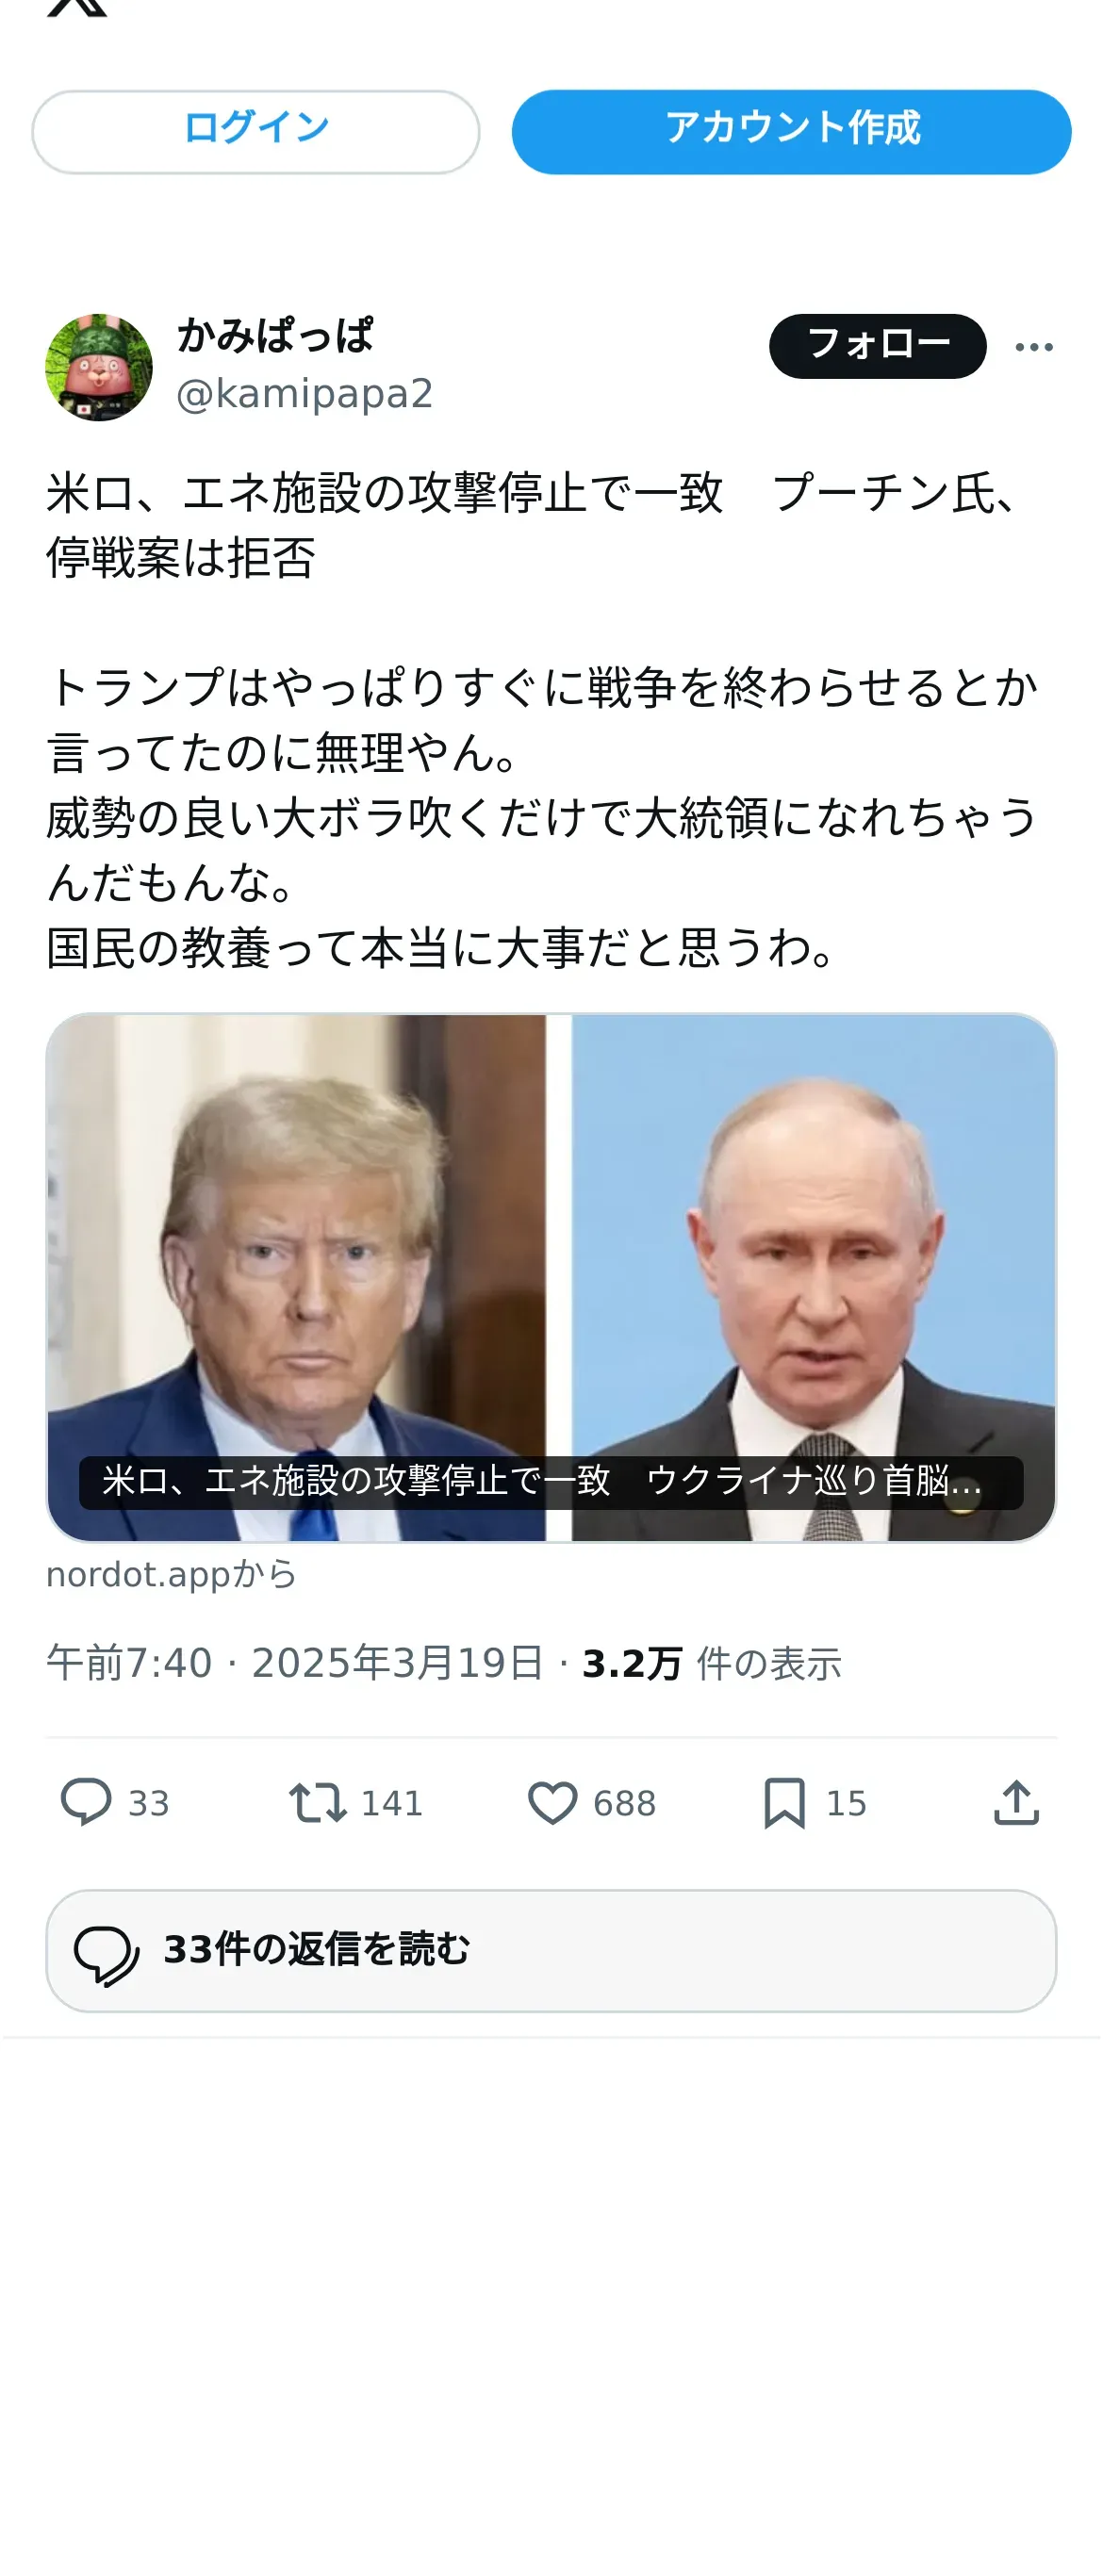Click the X logo at top
Screen dimensions: 1103x2576
click(x=77, y=6)
